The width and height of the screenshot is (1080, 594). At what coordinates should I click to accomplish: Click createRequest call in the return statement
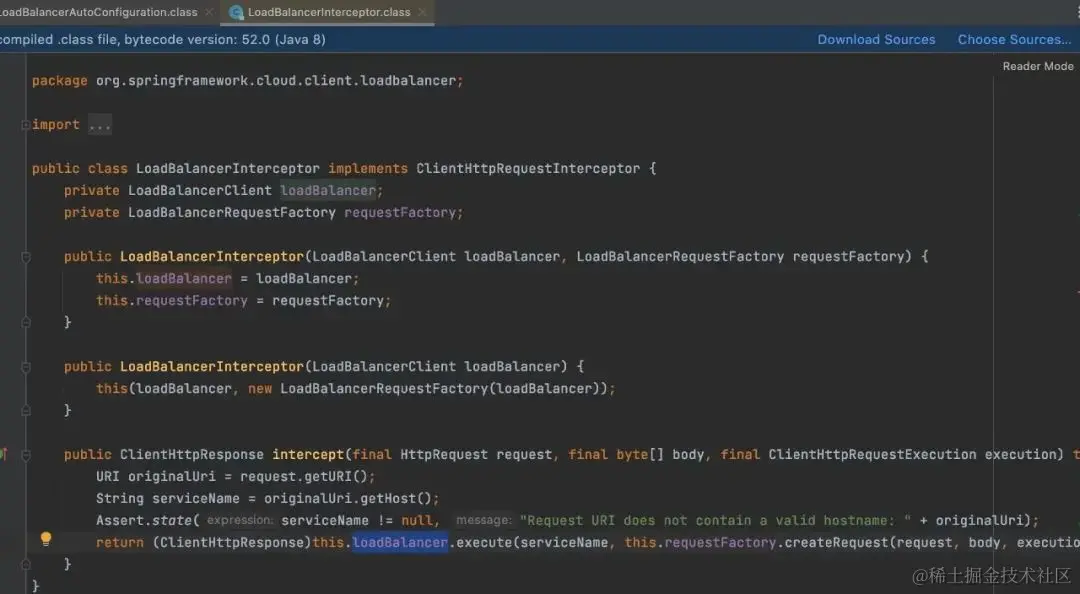pyautogui.click(x=836, y=543)
